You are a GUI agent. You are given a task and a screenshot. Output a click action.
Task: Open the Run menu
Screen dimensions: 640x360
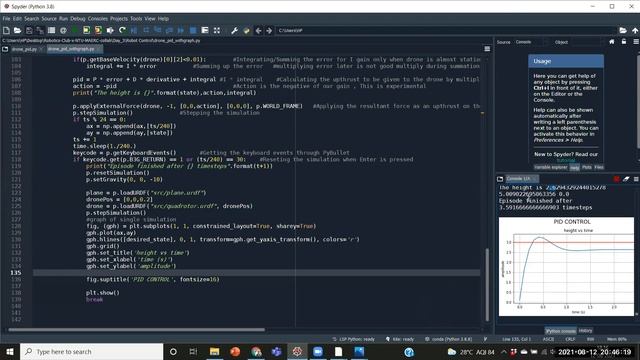point(63,19)
